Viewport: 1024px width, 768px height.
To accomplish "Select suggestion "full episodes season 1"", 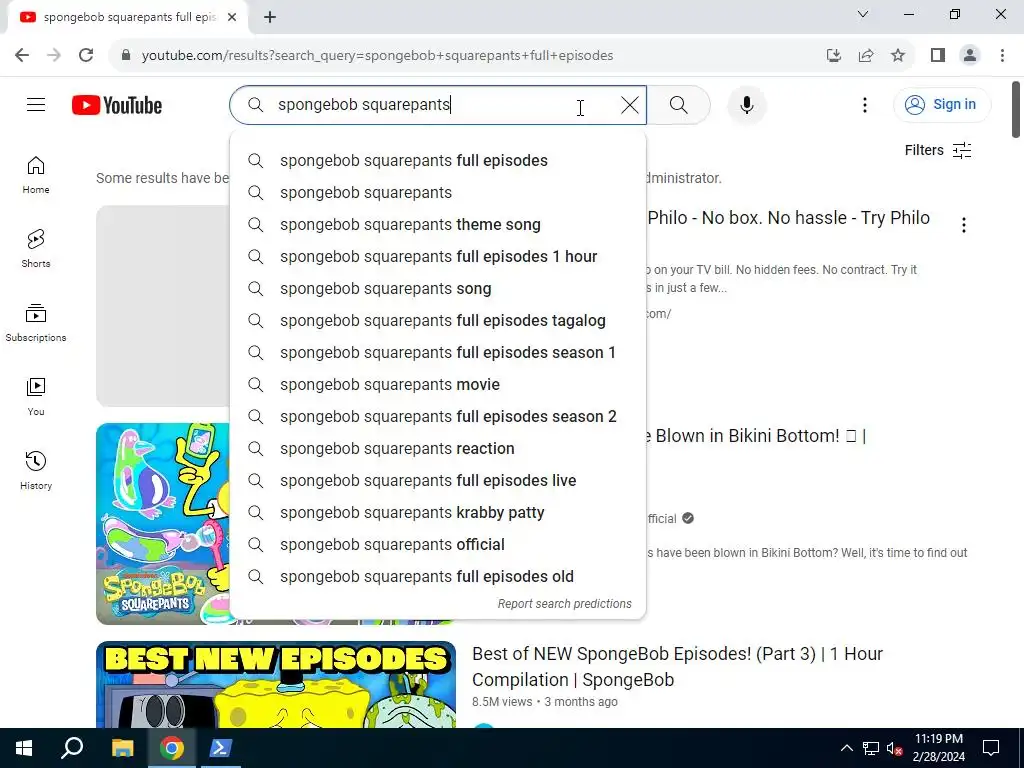I will 438,353.
